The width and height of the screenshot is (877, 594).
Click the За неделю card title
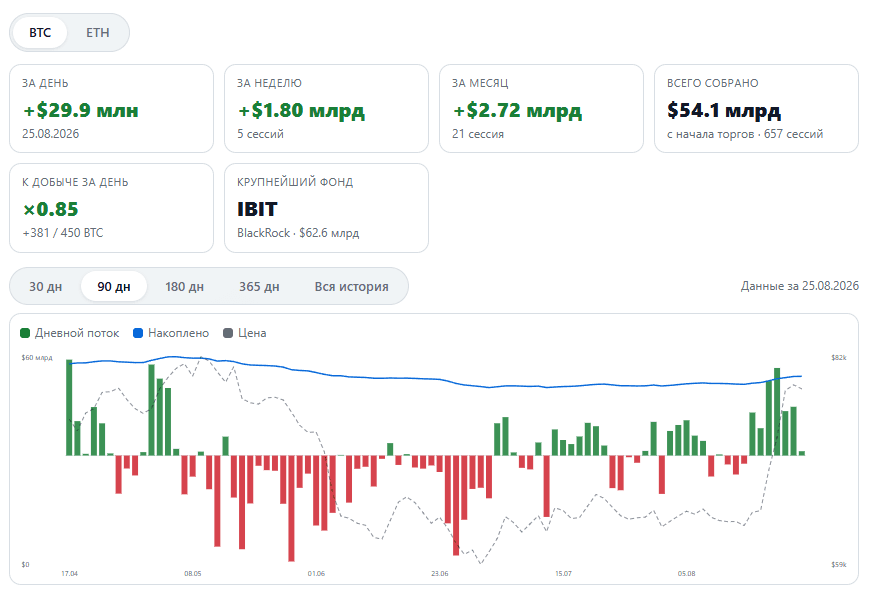(x=269, y=83)
